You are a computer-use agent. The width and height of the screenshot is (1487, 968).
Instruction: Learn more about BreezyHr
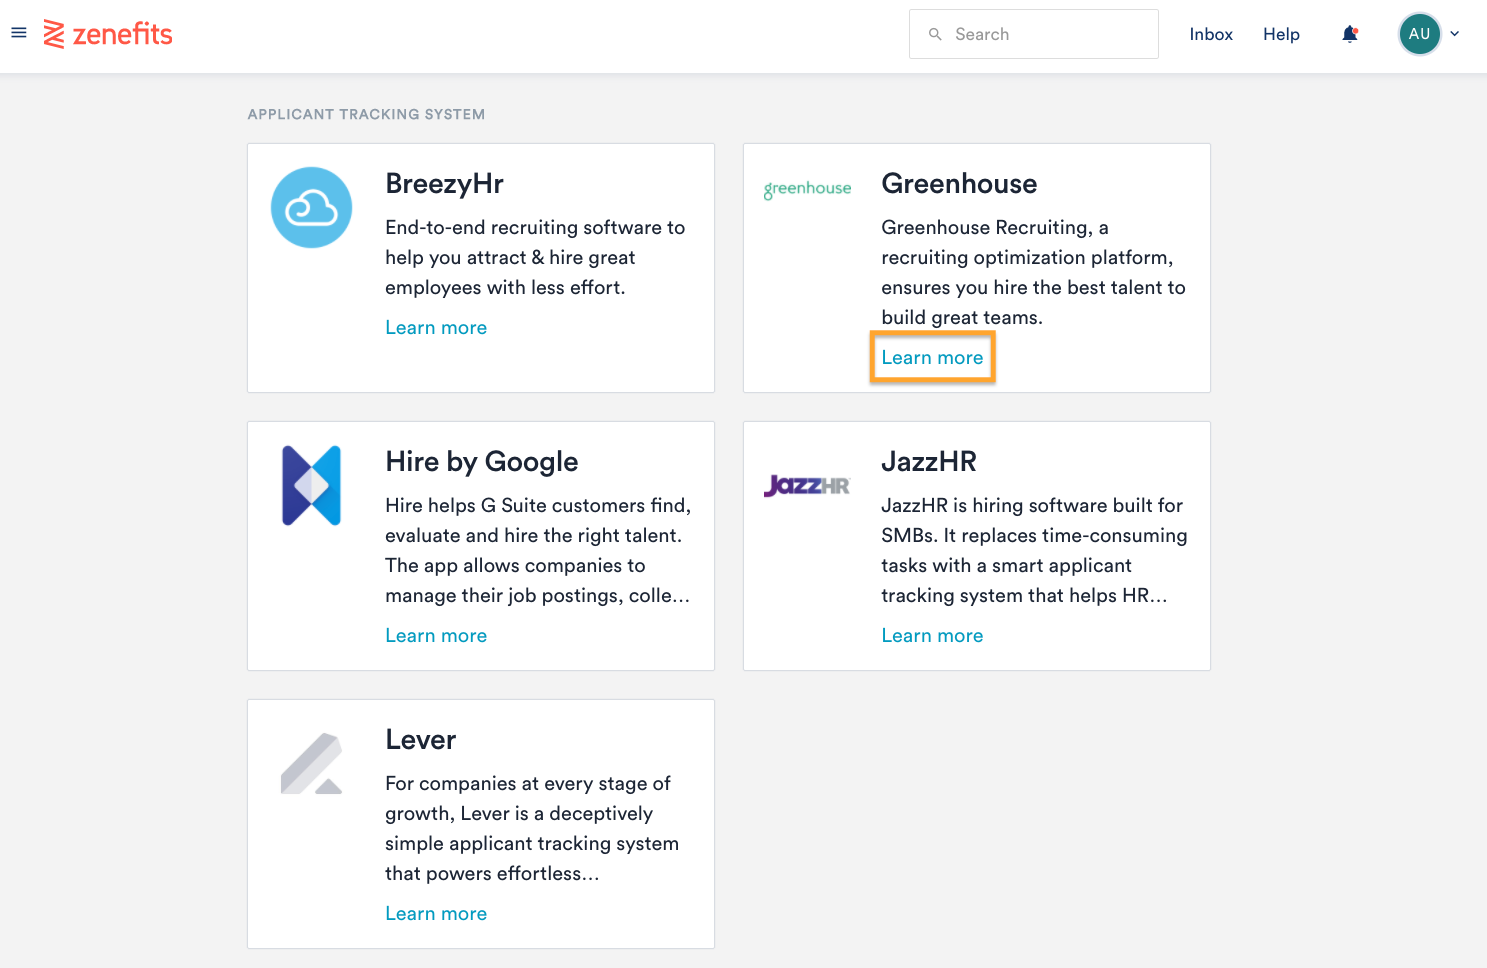coord(436,328)
